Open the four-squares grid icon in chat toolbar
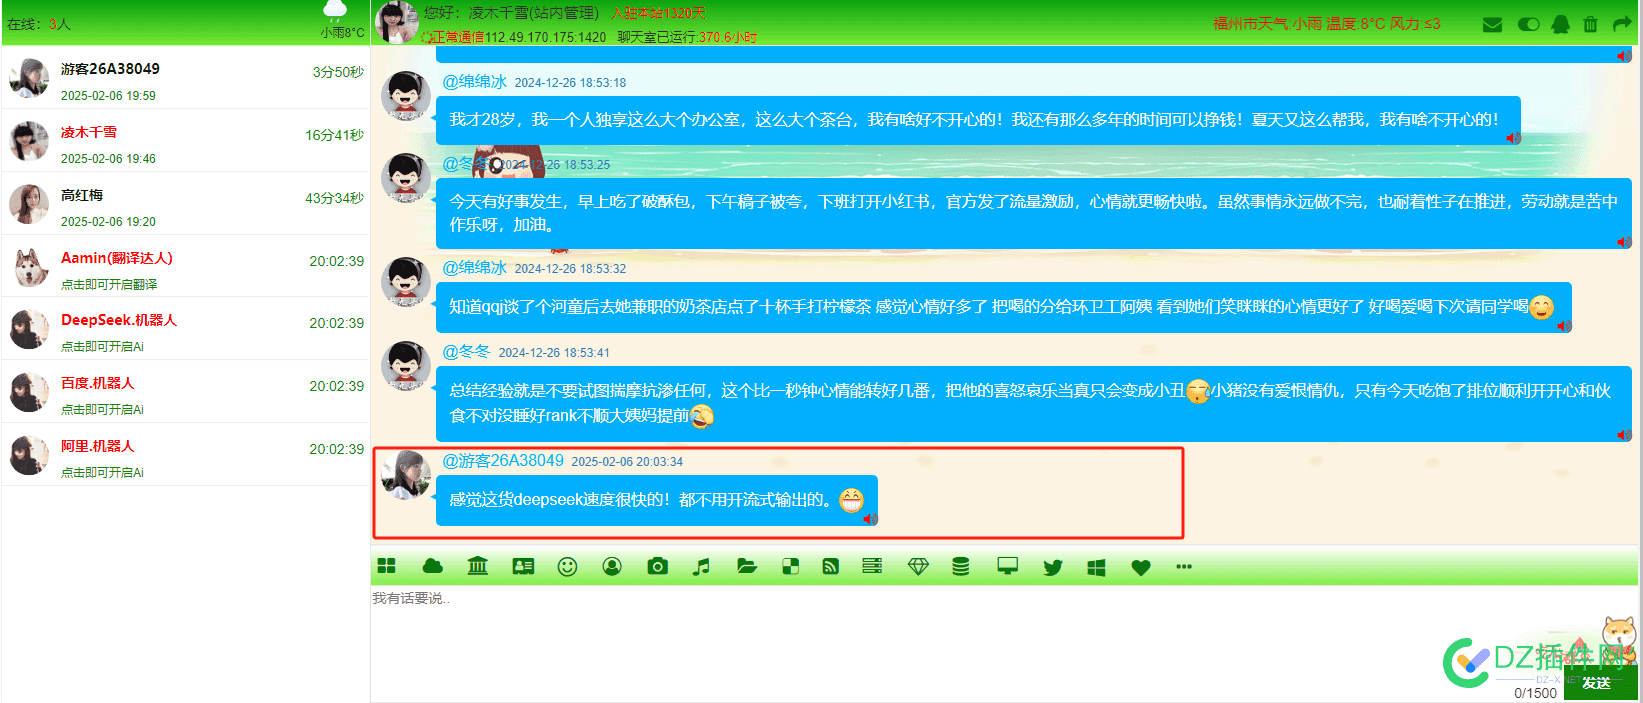Viewport: 1643px width, 703px height. click(x=387, y=567)
